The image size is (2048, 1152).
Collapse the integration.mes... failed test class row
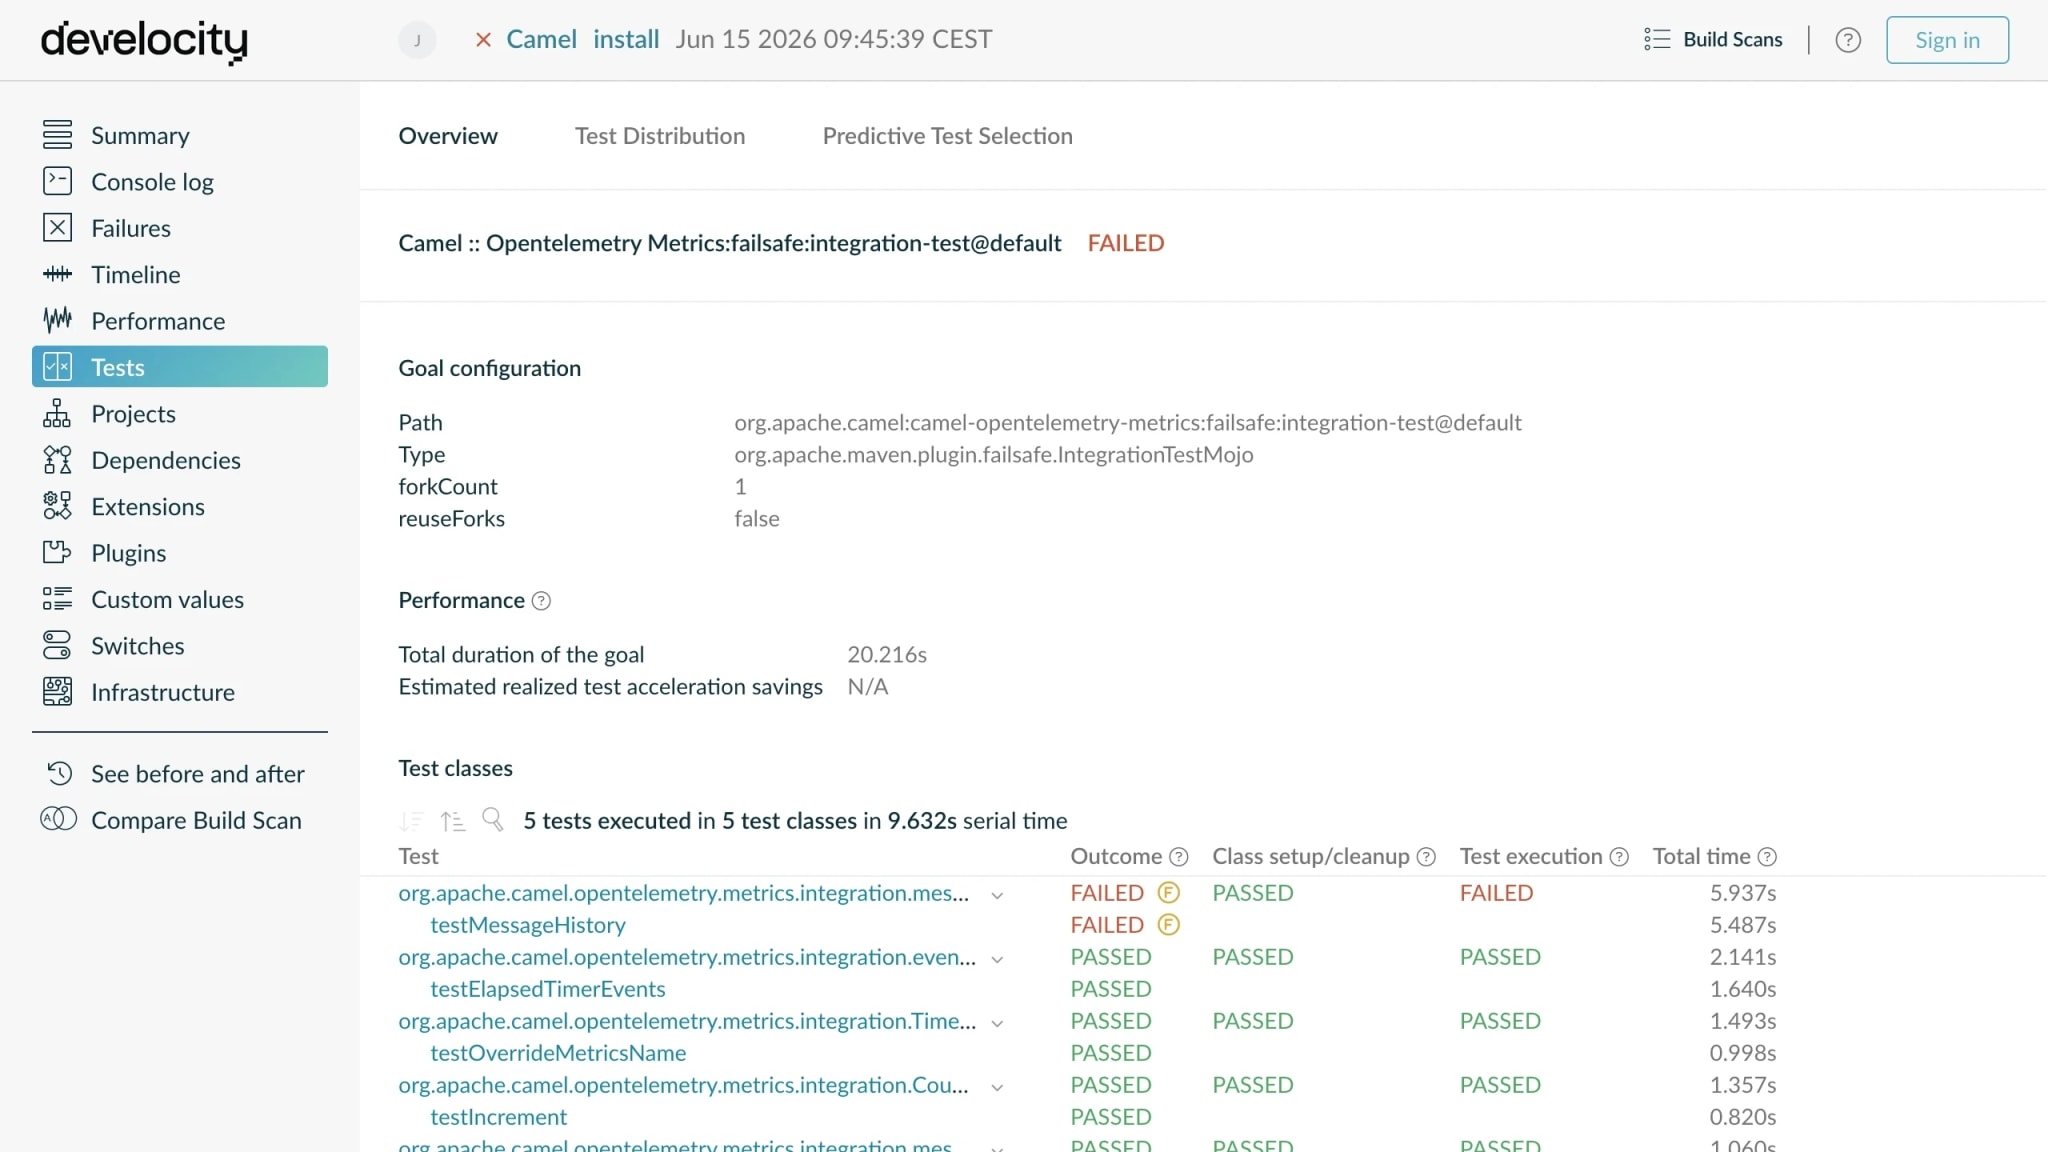tap(997, 895)
